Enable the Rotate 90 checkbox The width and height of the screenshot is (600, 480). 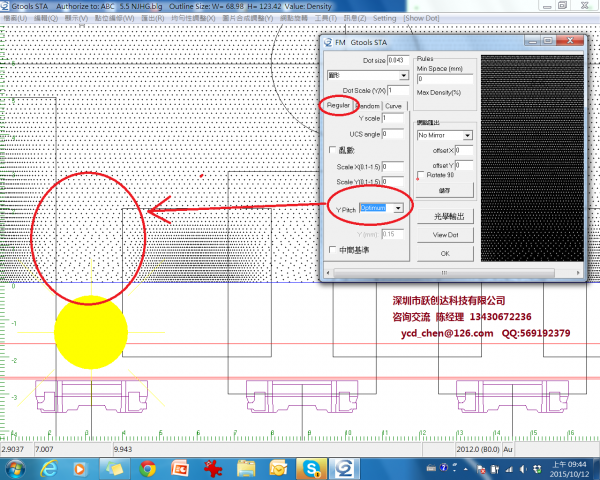(x=420, y=174)
